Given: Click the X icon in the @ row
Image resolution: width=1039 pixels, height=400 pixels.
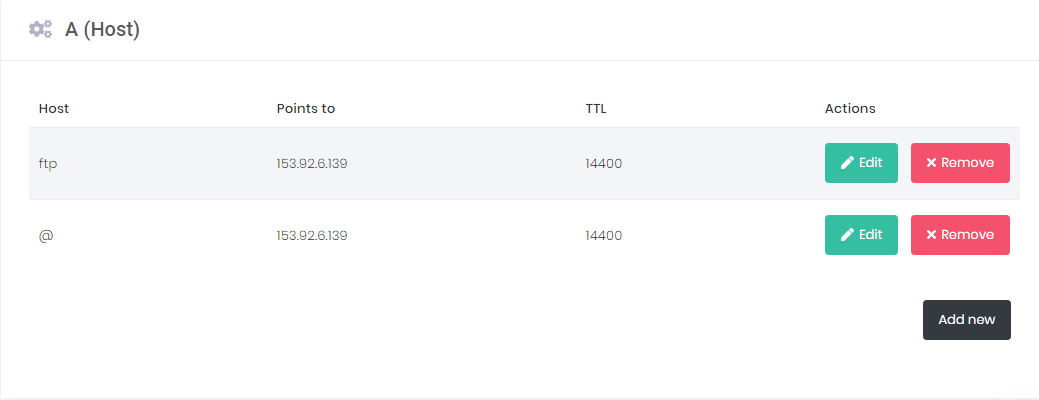Looking at the screenshot, I should pyautogui.click(x=931, y=235).
